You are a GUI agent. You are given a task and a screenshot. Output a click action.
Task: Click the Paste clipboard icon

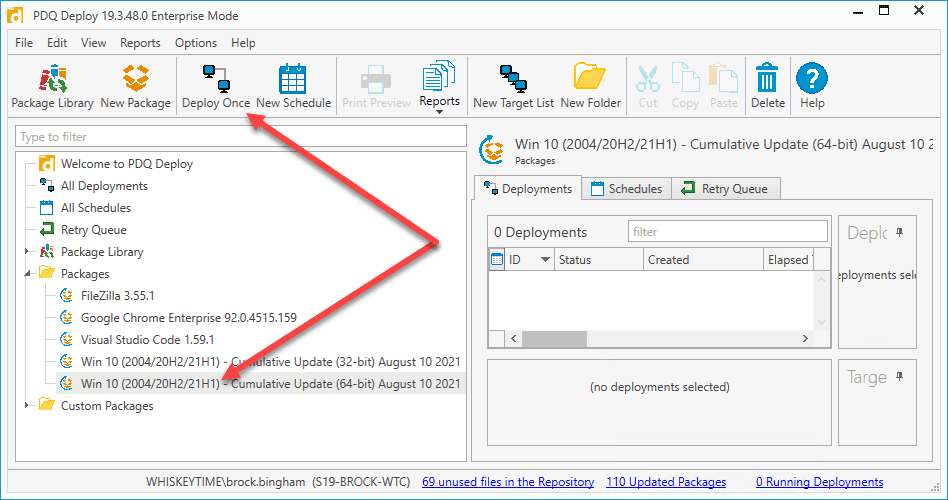tap(723, 78)
